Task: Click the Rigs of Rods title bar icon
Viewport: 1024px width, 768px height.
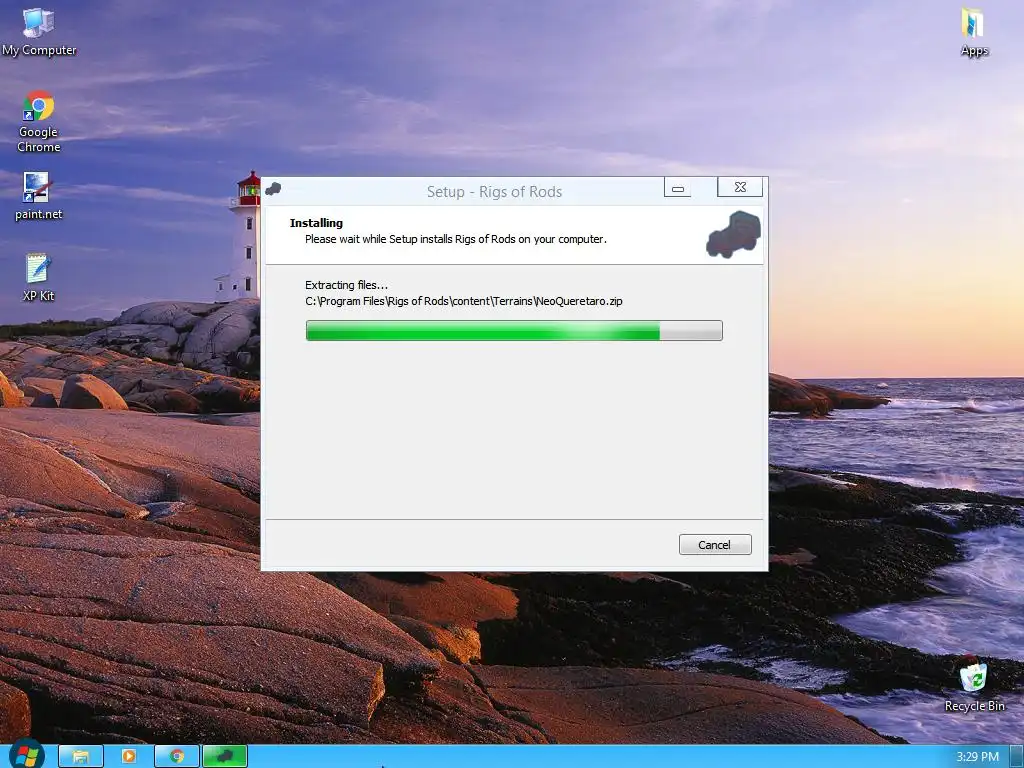Action: point(273,190)
